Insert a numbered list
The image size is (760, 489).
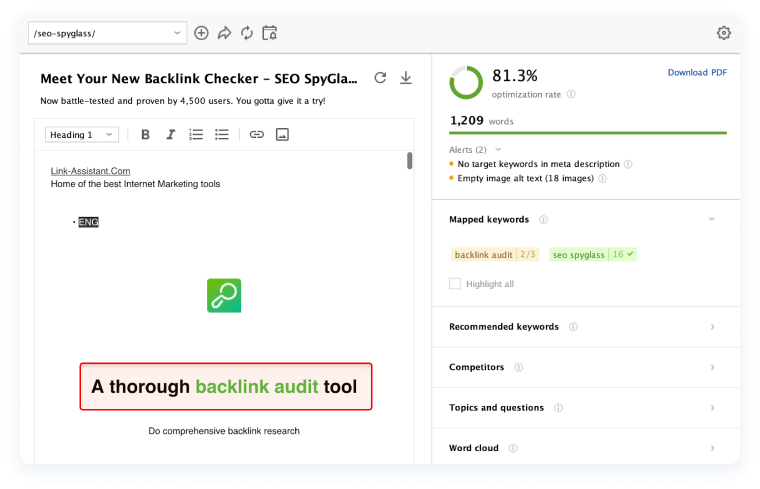(196, 134)
